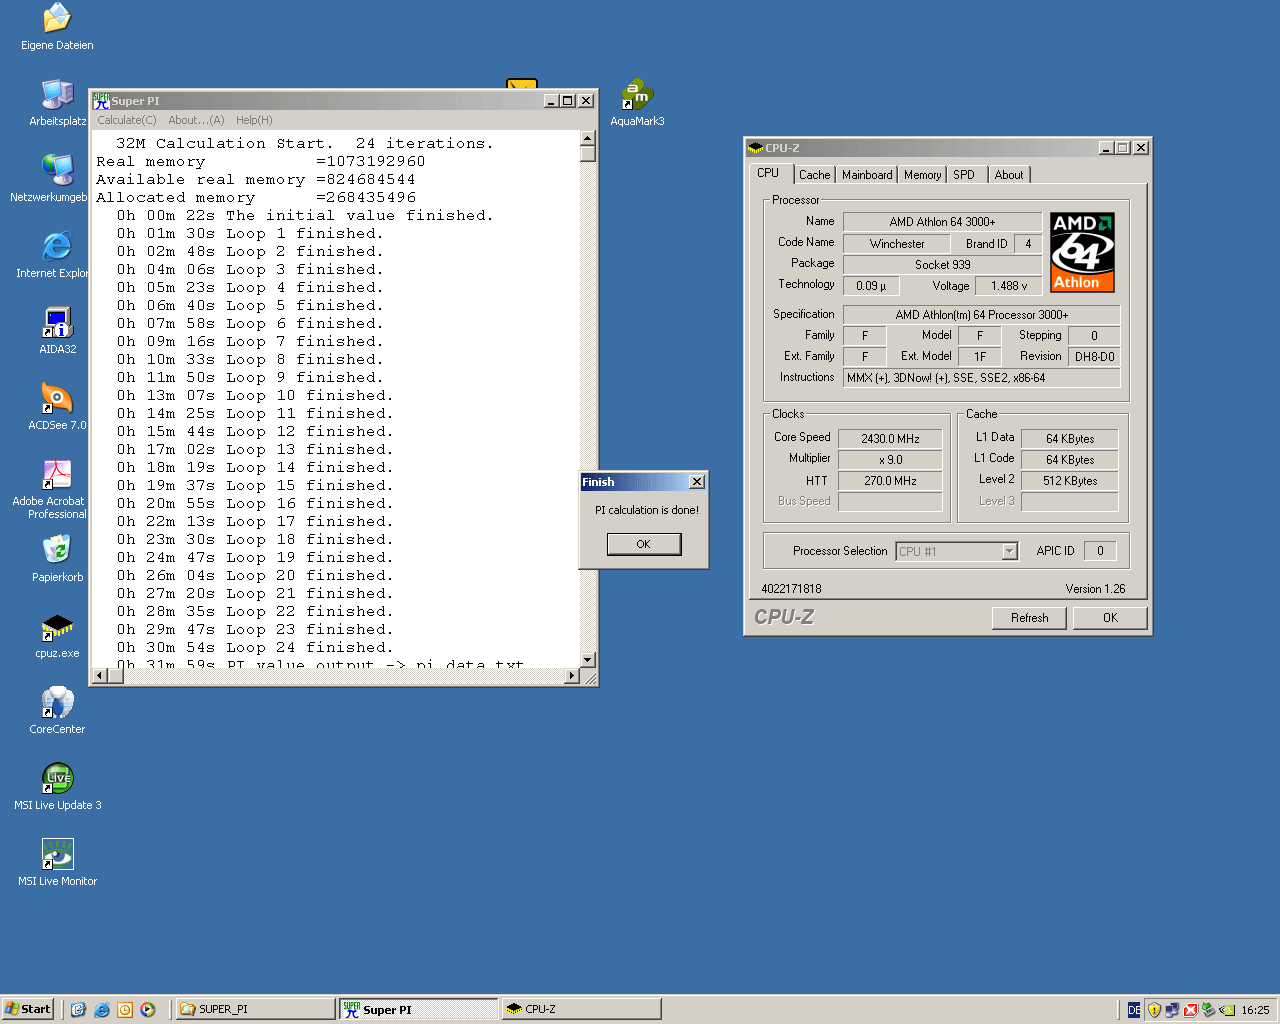Activate Super PI taskbar button
The height and width of the screenshot is (1024, 1280).
tap(419, 1010)
